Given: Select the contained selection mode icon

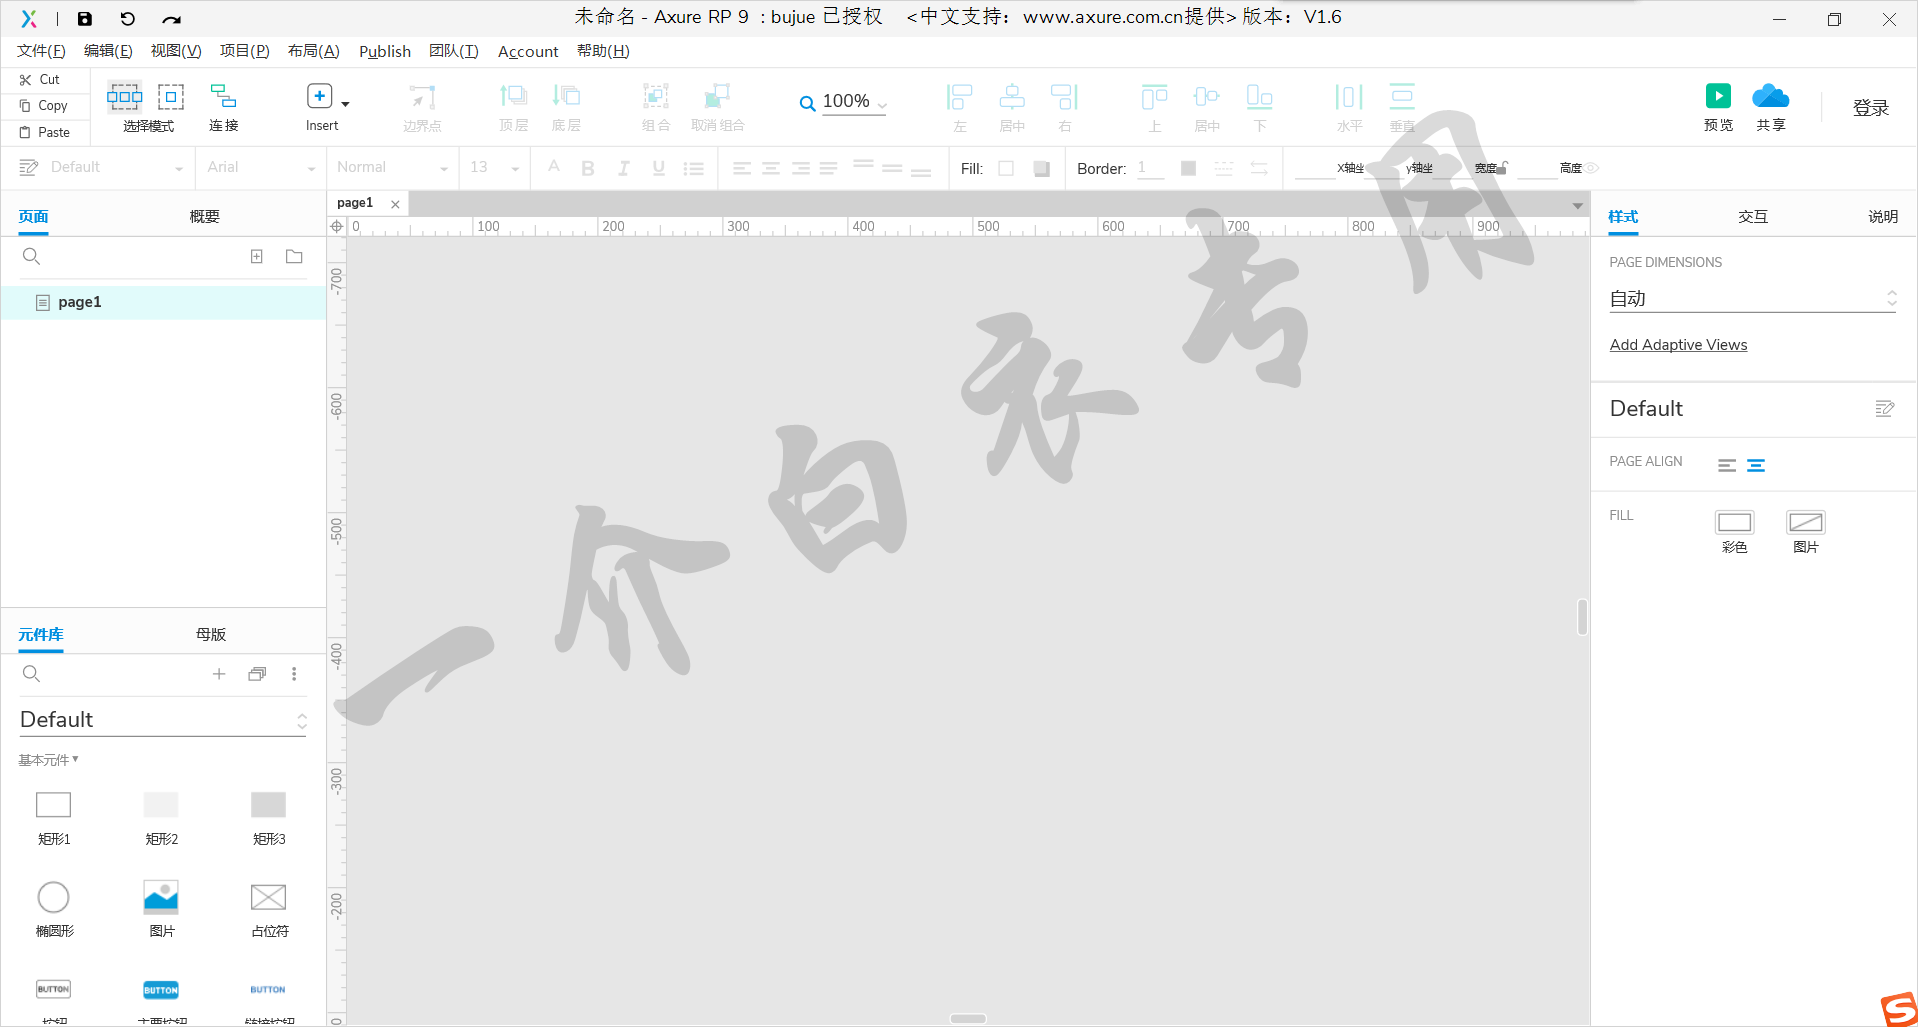Looking at the screenshot, I should [171, 97].
